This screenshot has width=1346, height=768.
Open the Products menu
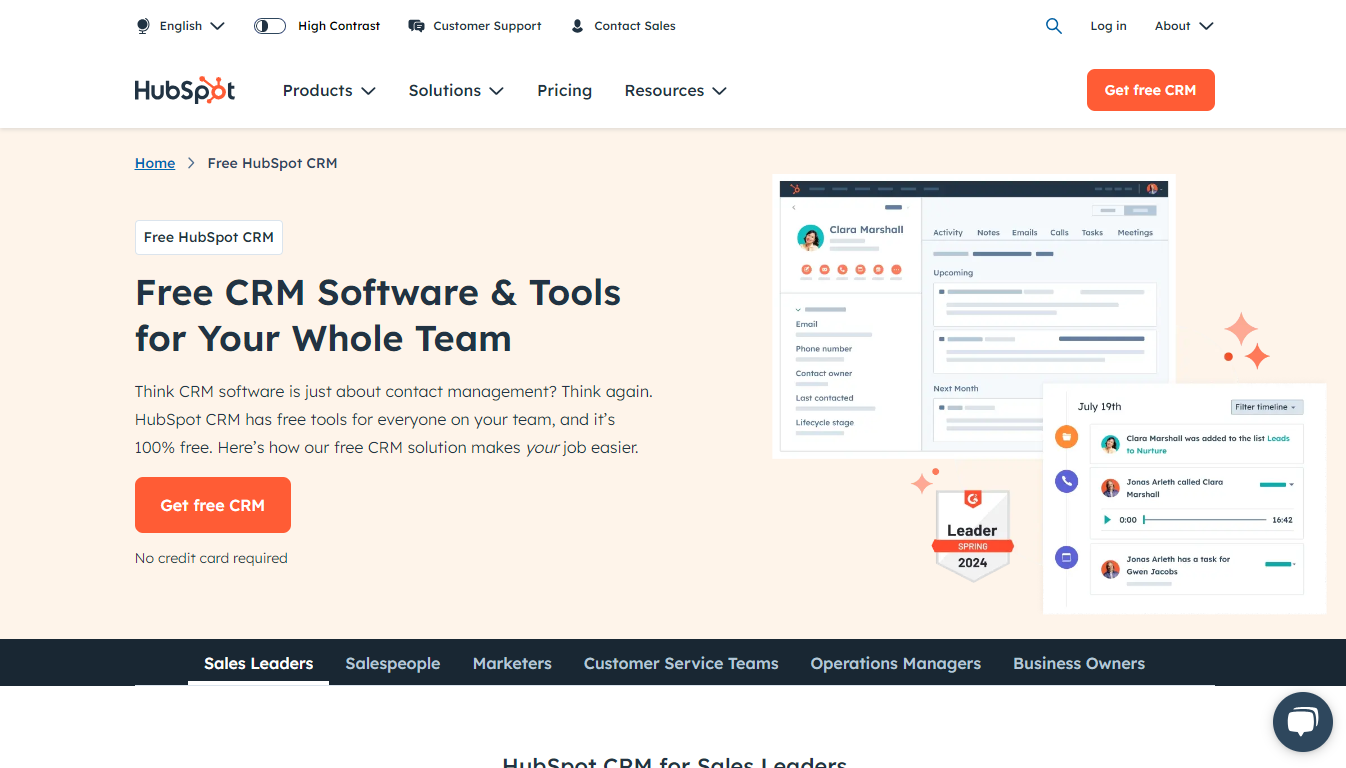coord(329,90)
